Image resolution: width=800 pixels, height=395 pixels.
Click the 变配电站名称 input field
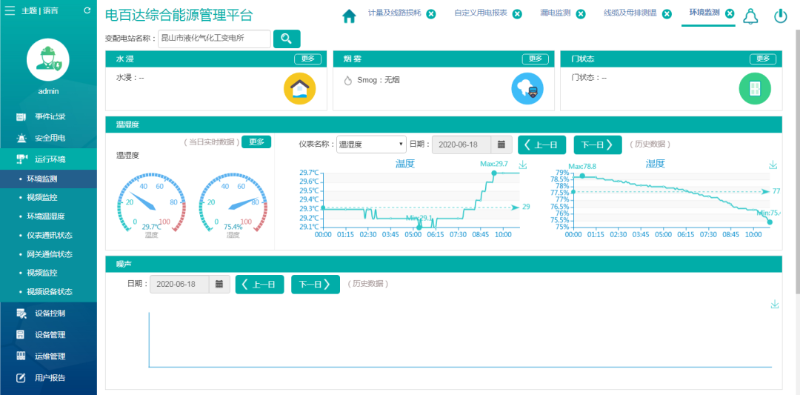[214, 39]
